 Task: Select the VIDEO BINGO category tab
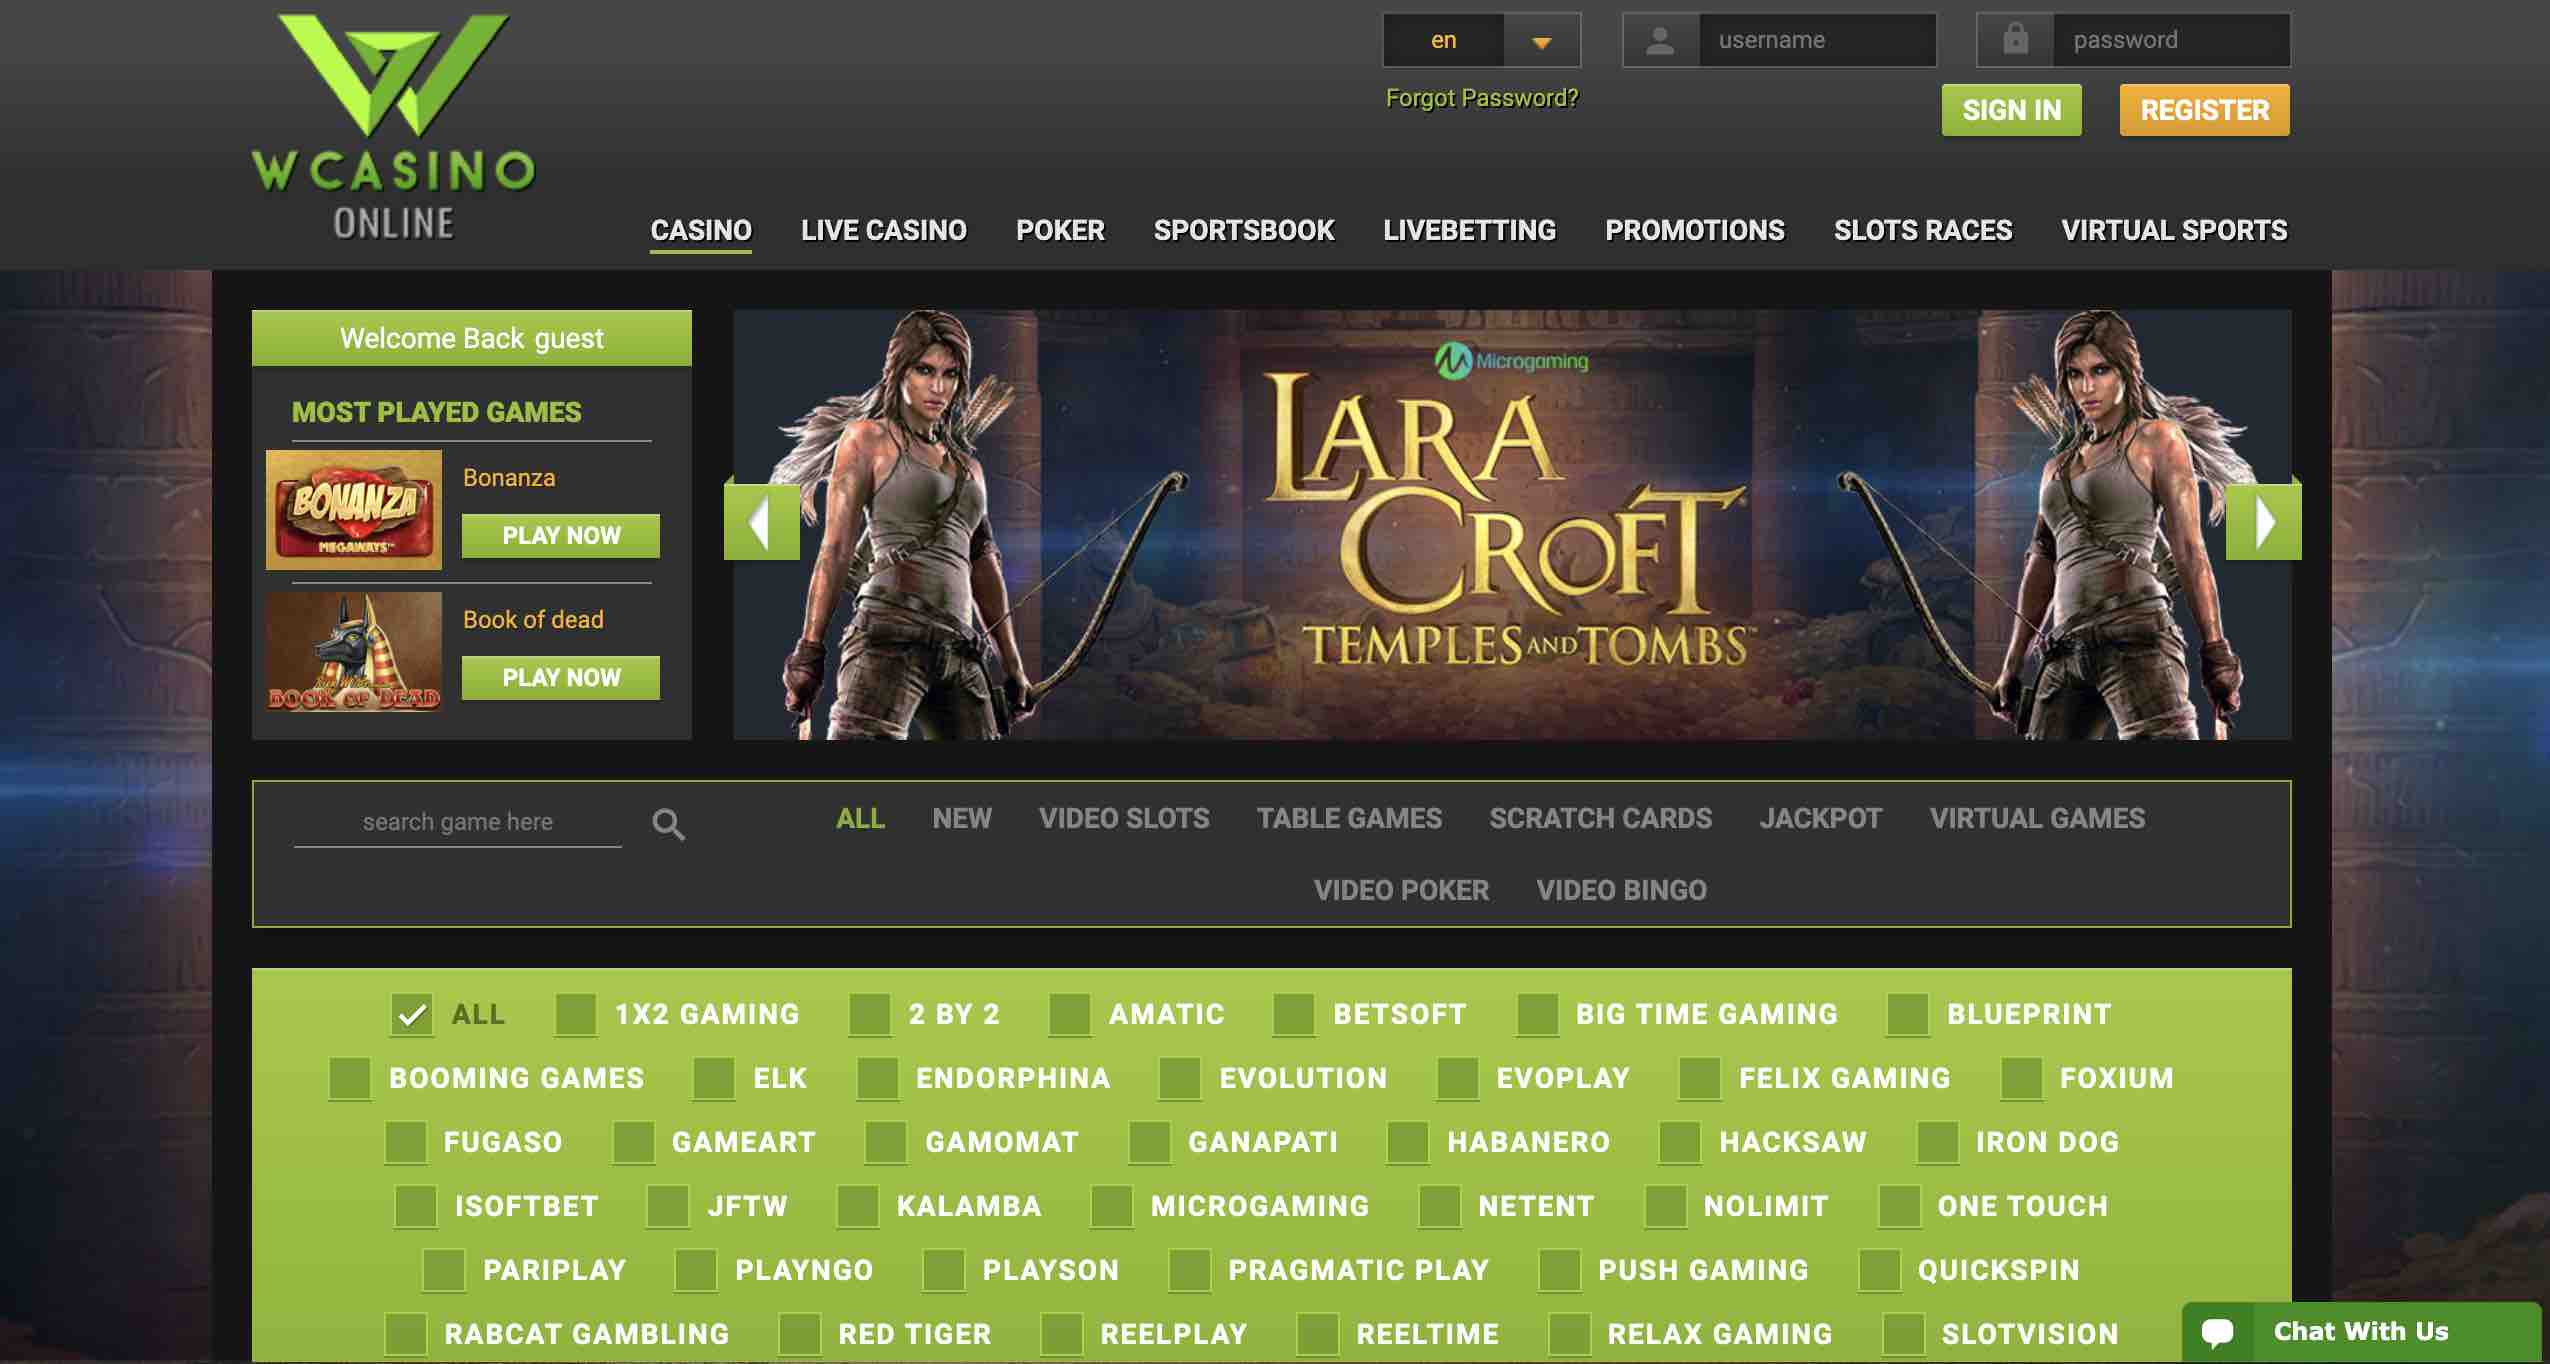(x=1621, y=890)
